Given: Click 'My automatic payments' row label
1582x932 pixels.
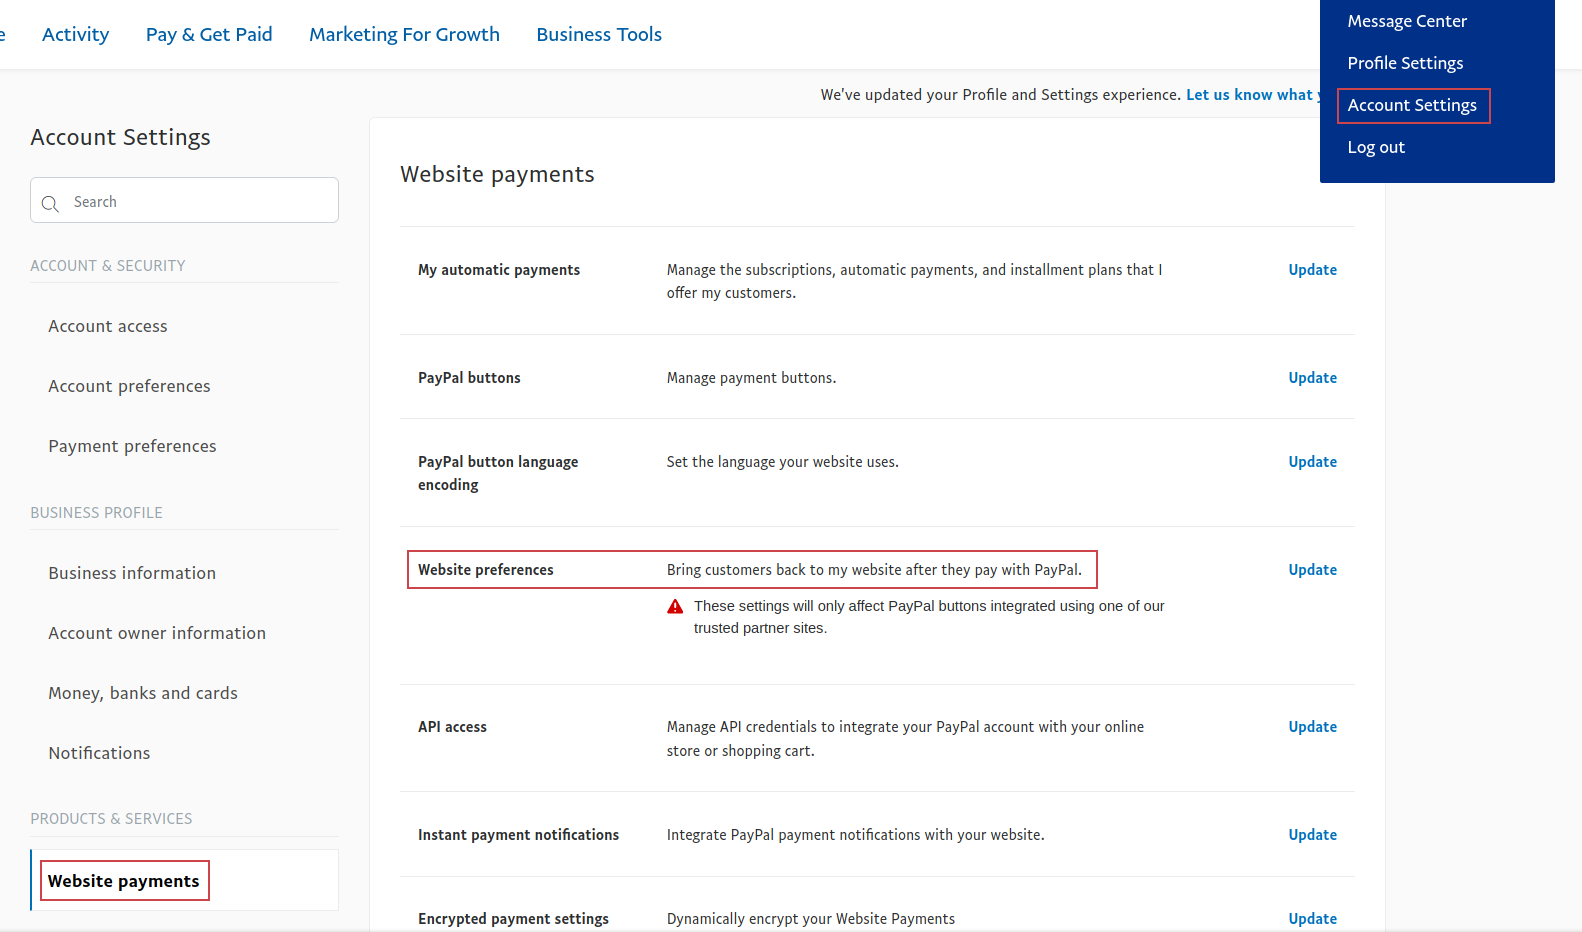Looking at the screenshot, I should pos(499,270).
